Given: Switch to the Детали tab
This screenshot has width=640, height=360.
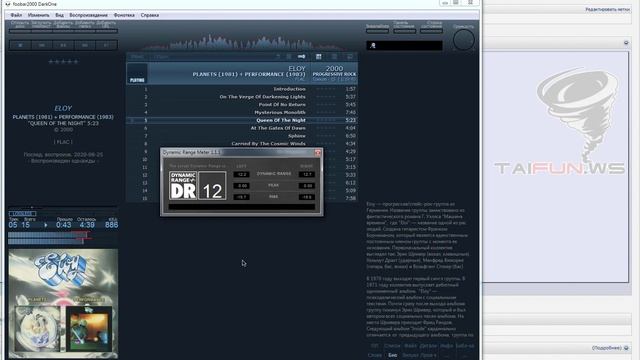Looking at the screenshot, I should click(x=428, y=346).
